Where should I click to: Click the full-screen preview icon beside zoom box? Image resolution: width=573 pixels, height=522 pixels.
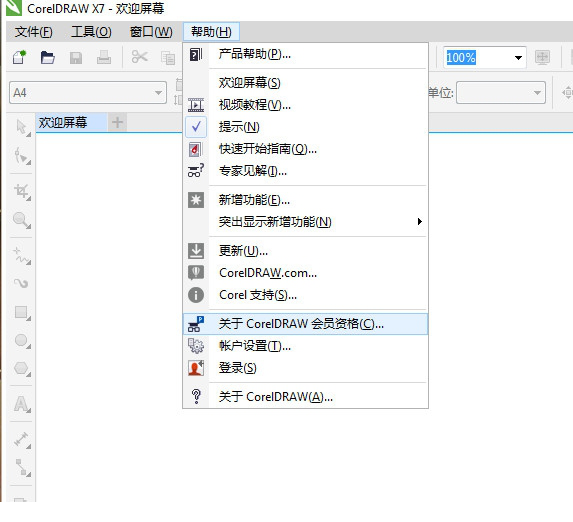point(542,57)
